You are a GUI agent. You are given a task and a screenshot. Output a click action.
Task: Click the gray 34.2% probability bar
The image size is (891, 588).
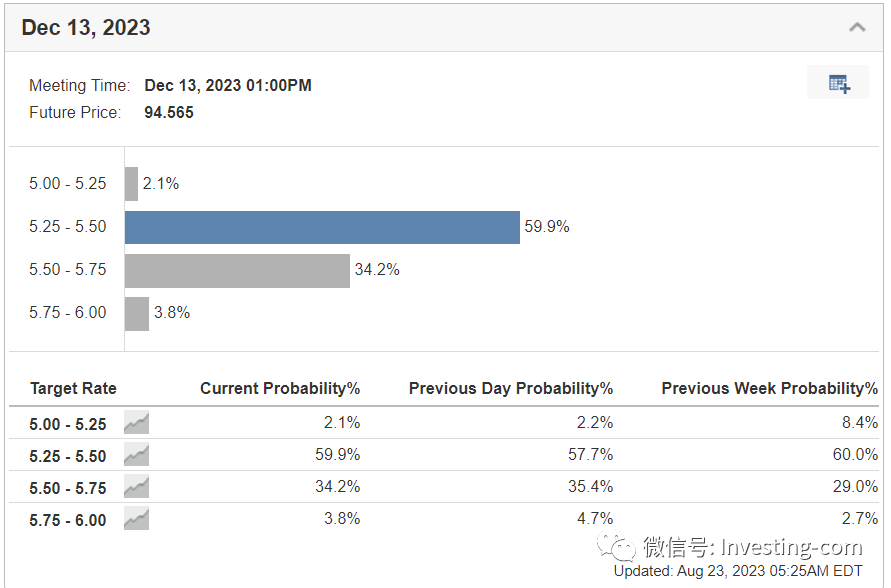[x=237, y=270]
